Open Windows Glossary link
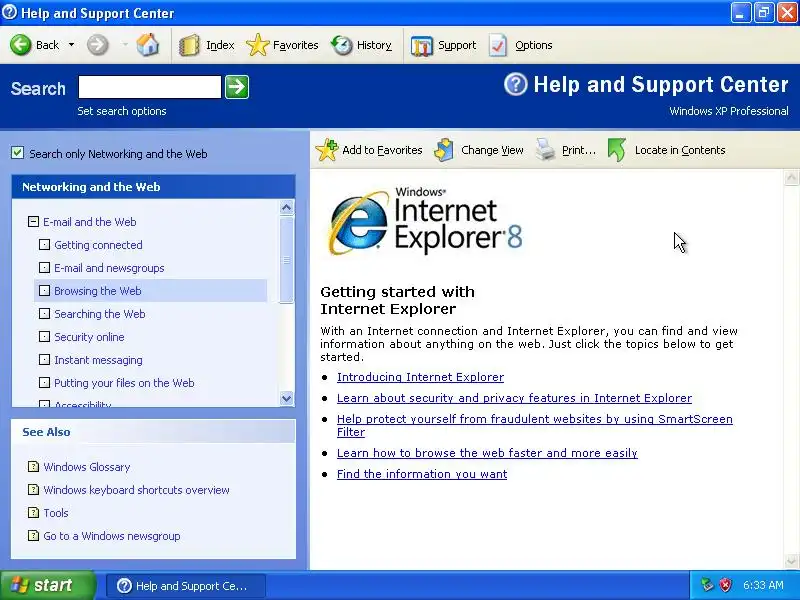Image resolution: width=800 pixels, height=600 pixels. tap(87, 467)
